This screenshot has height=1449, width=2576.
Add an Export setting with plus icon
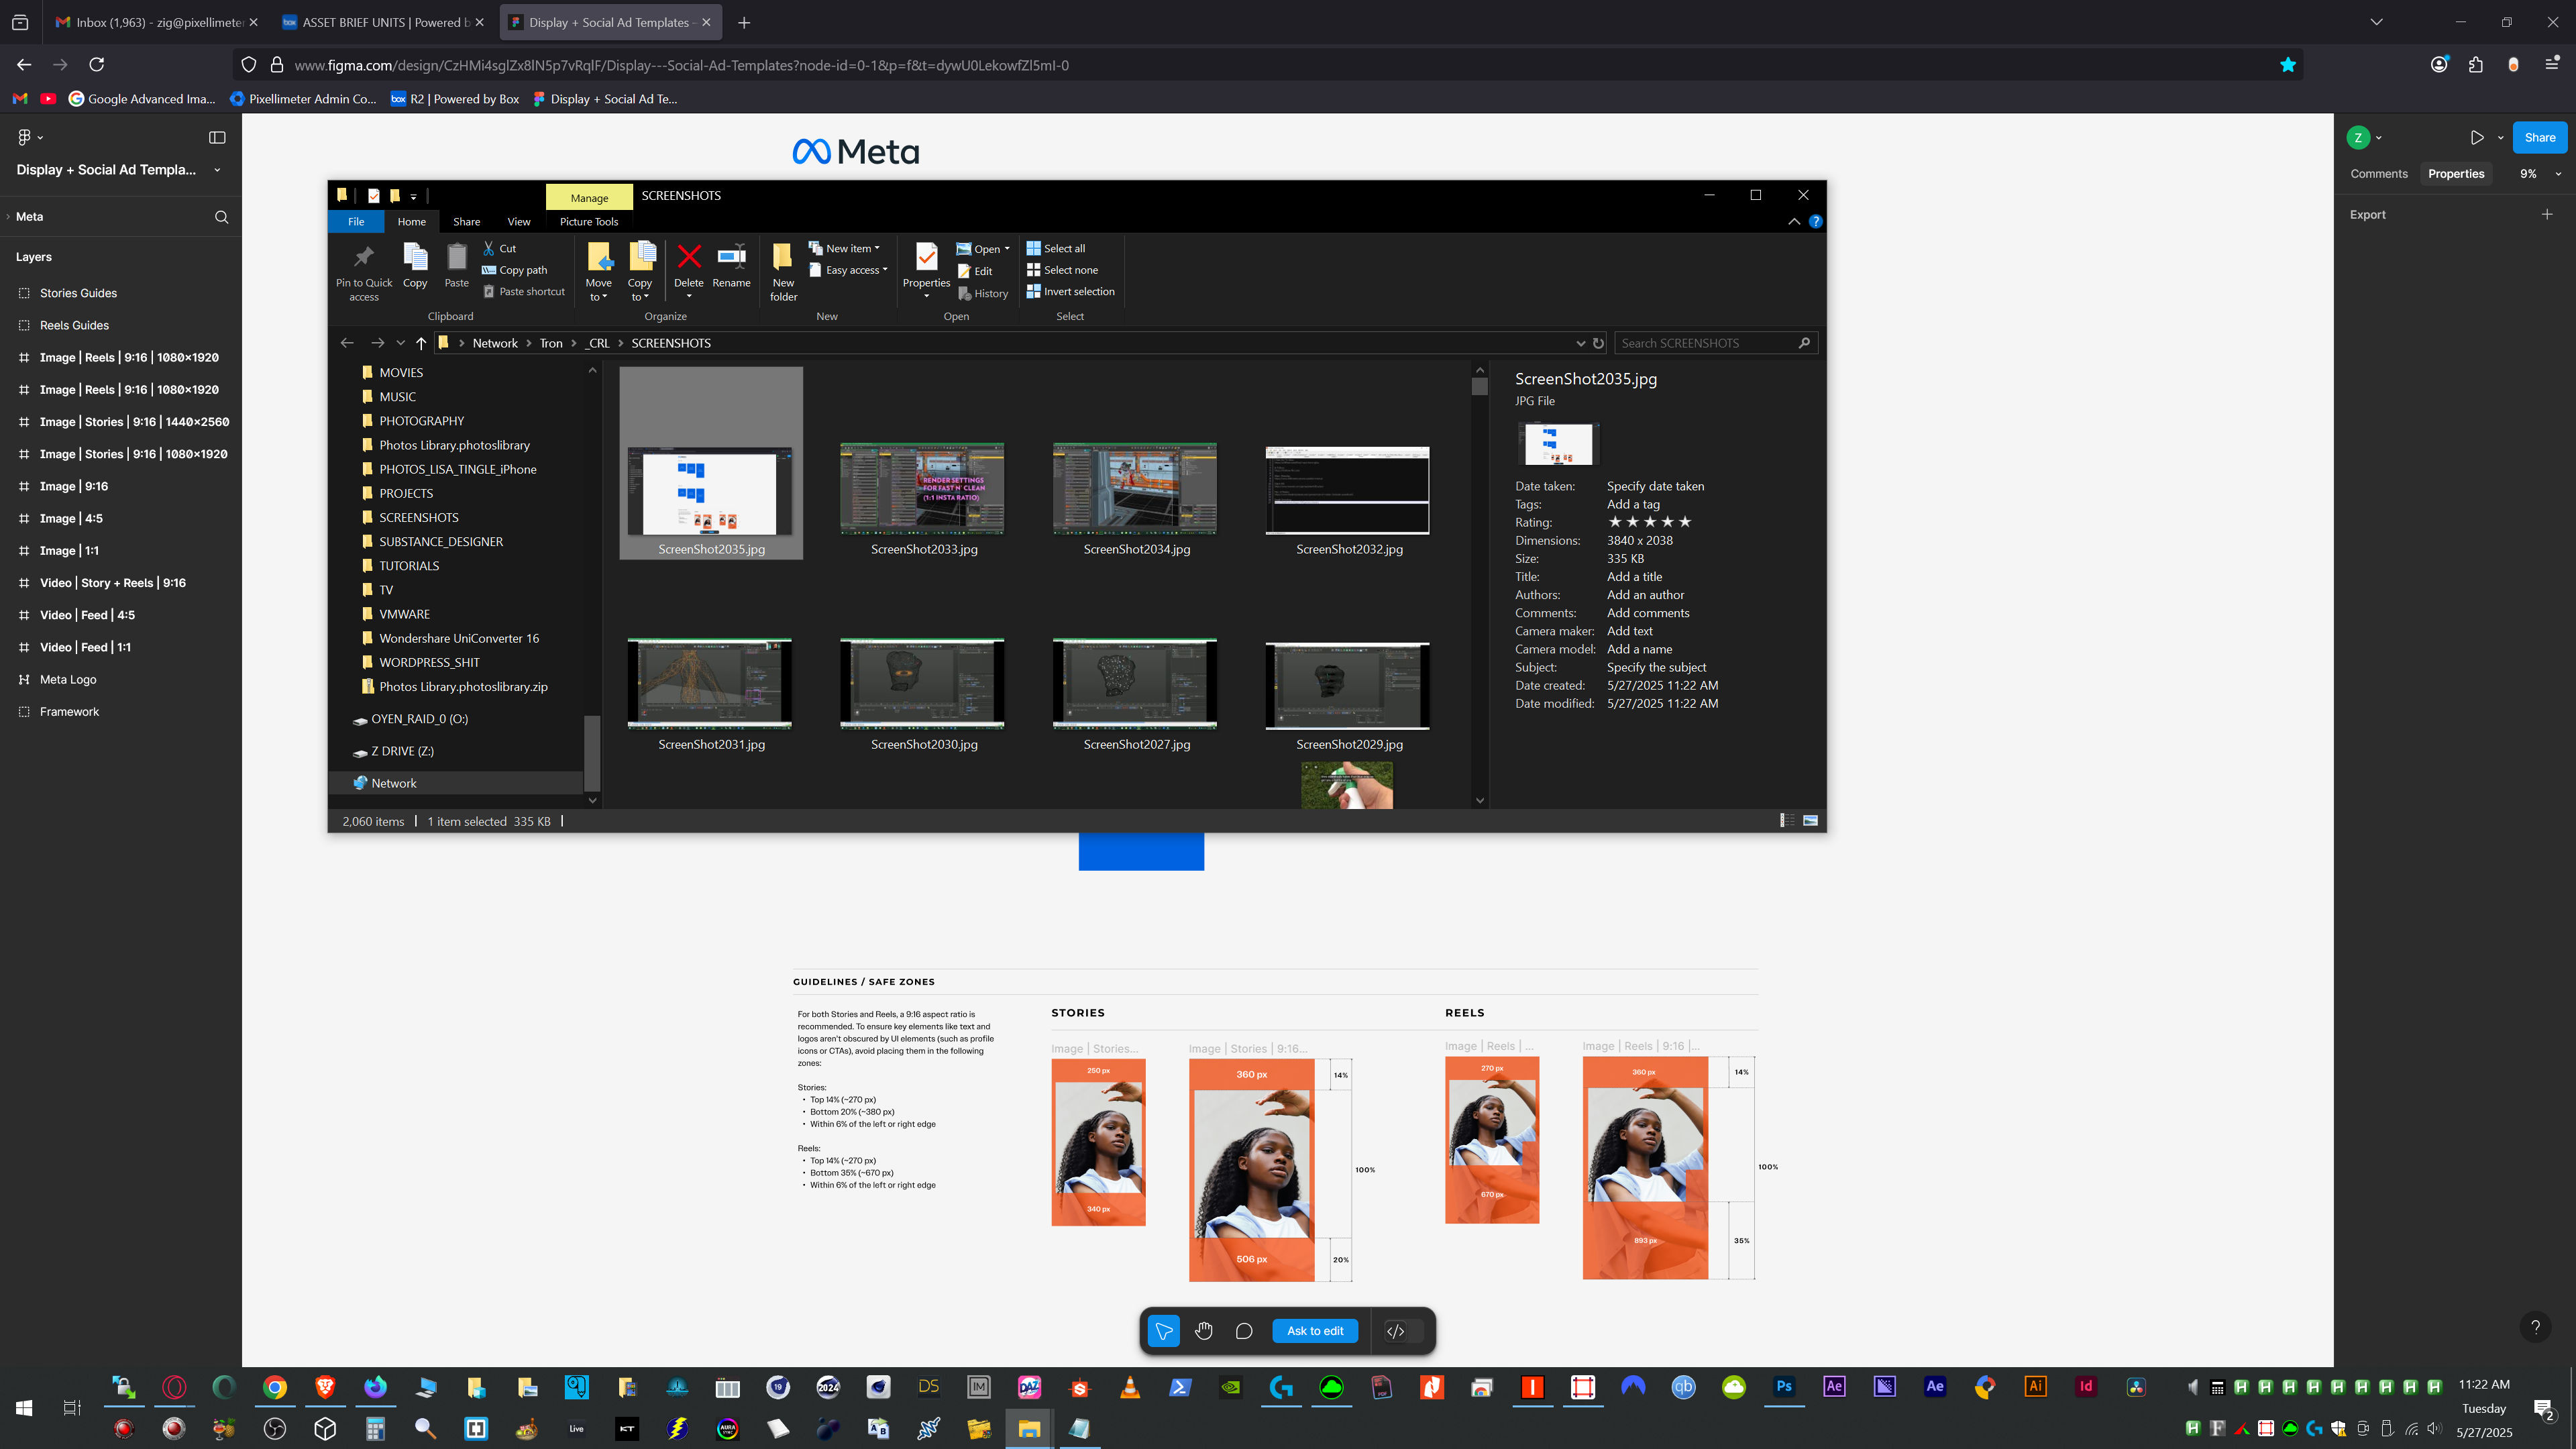tap(2547, 214)
